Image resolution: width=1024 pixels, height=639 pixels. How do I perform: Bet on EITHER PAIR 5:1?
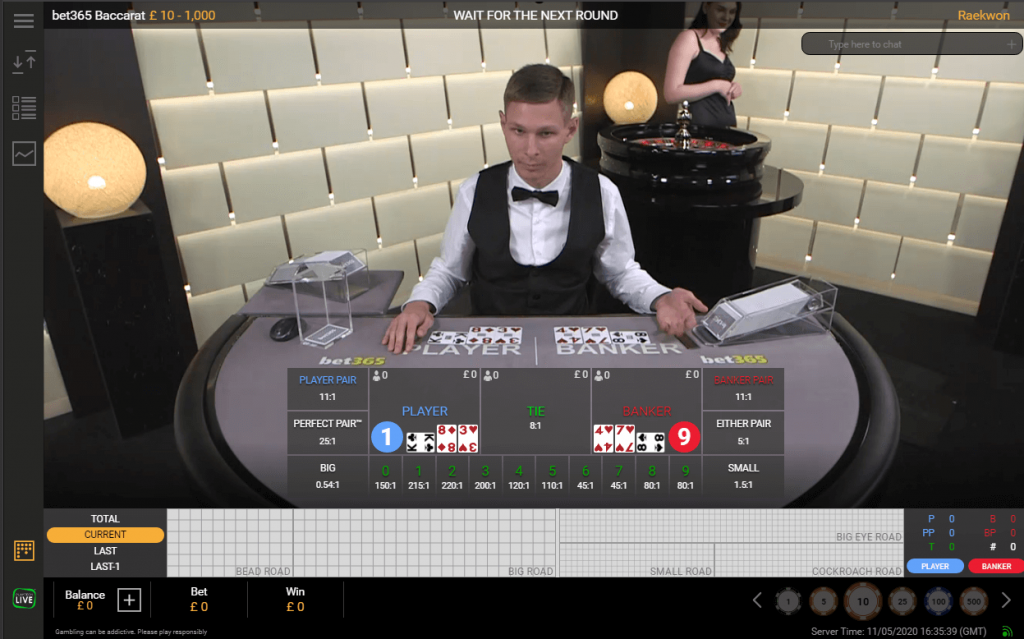(743, 433)
